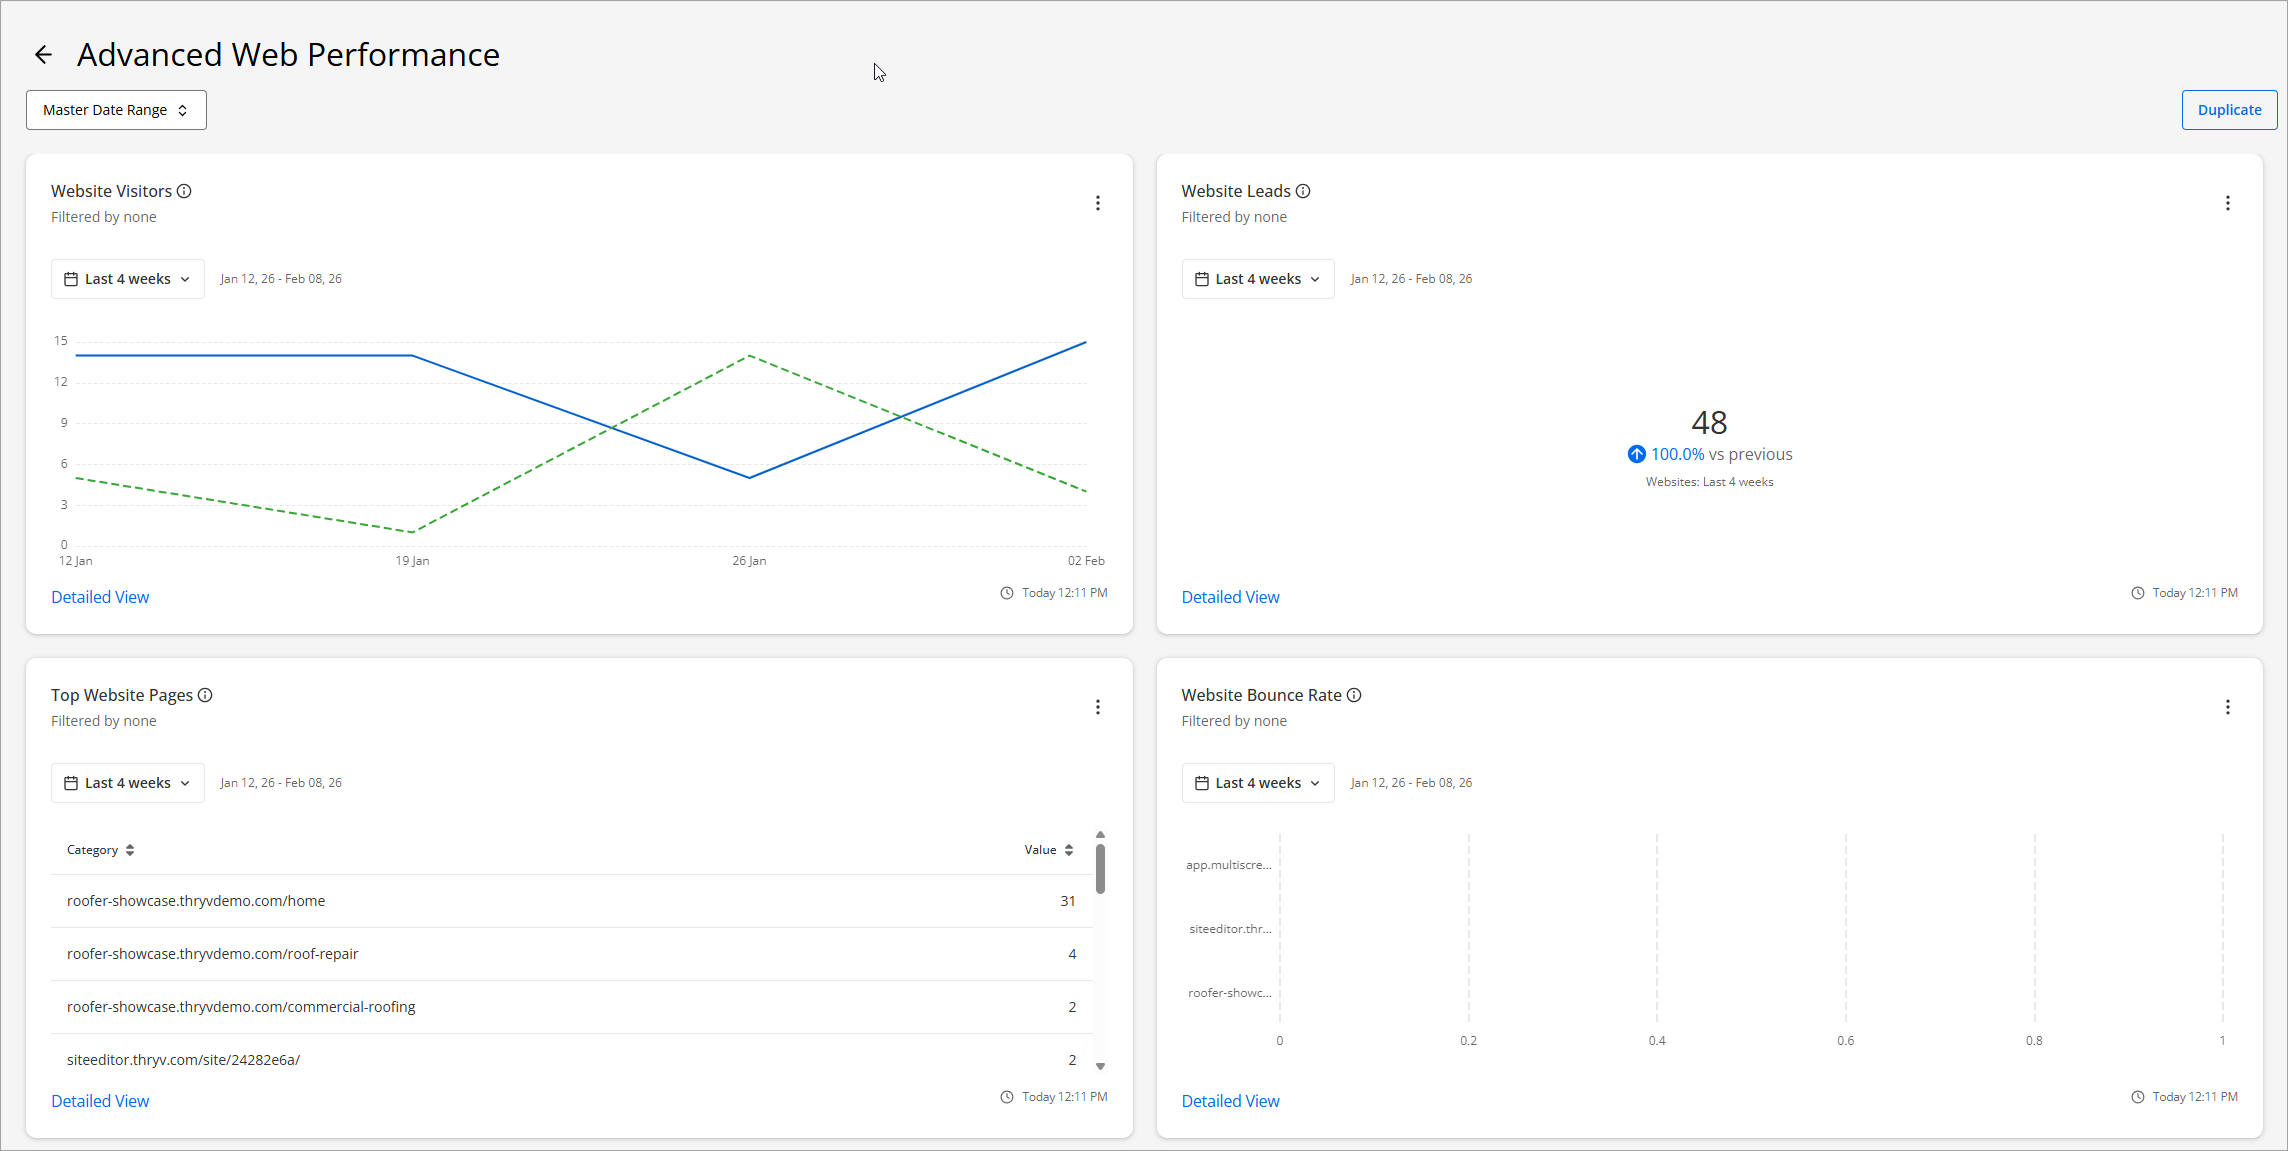Click info icon beside Website Leads
The width and height of the screenshot is (2288, 1151).
(1303, 191)
